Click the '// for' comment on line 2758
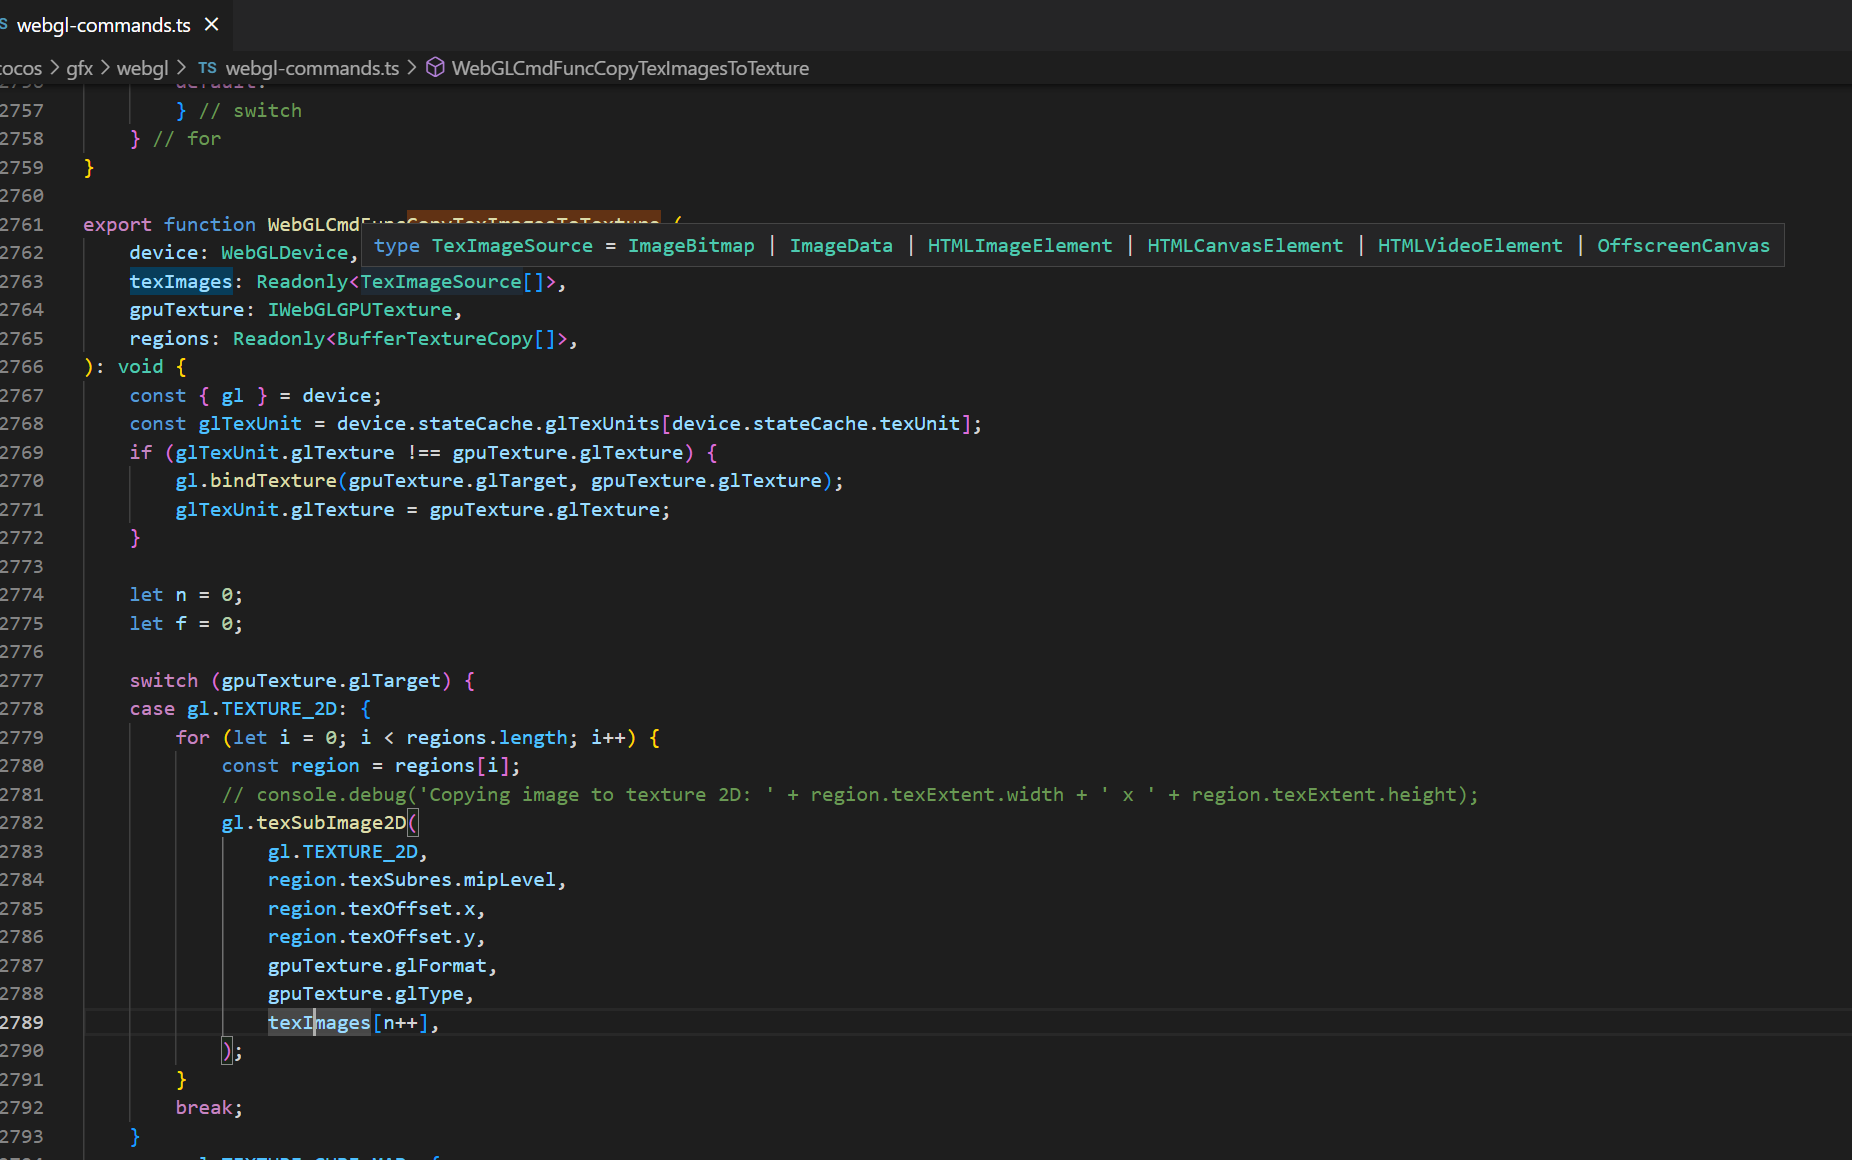The width and height of the screenshot is (1852, 1160). (187, 139)
